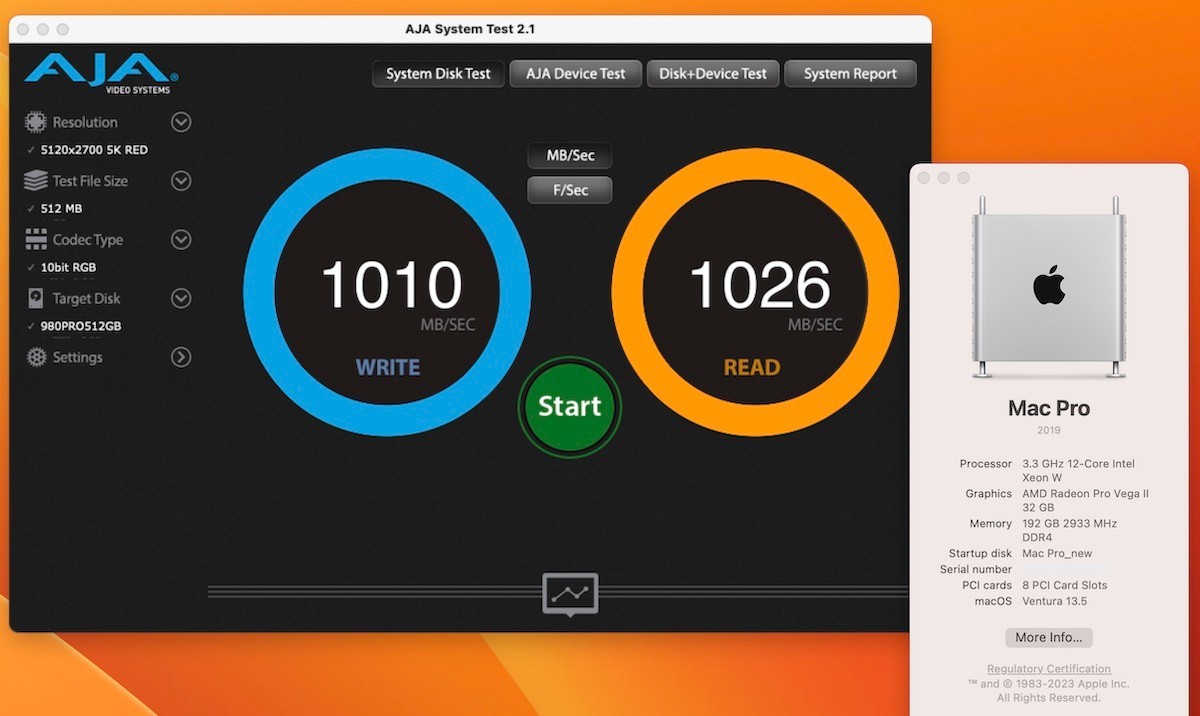Click the Test File Size label
The height and width of the screenshot is (716, 1200).
click(x=90, y=181)
